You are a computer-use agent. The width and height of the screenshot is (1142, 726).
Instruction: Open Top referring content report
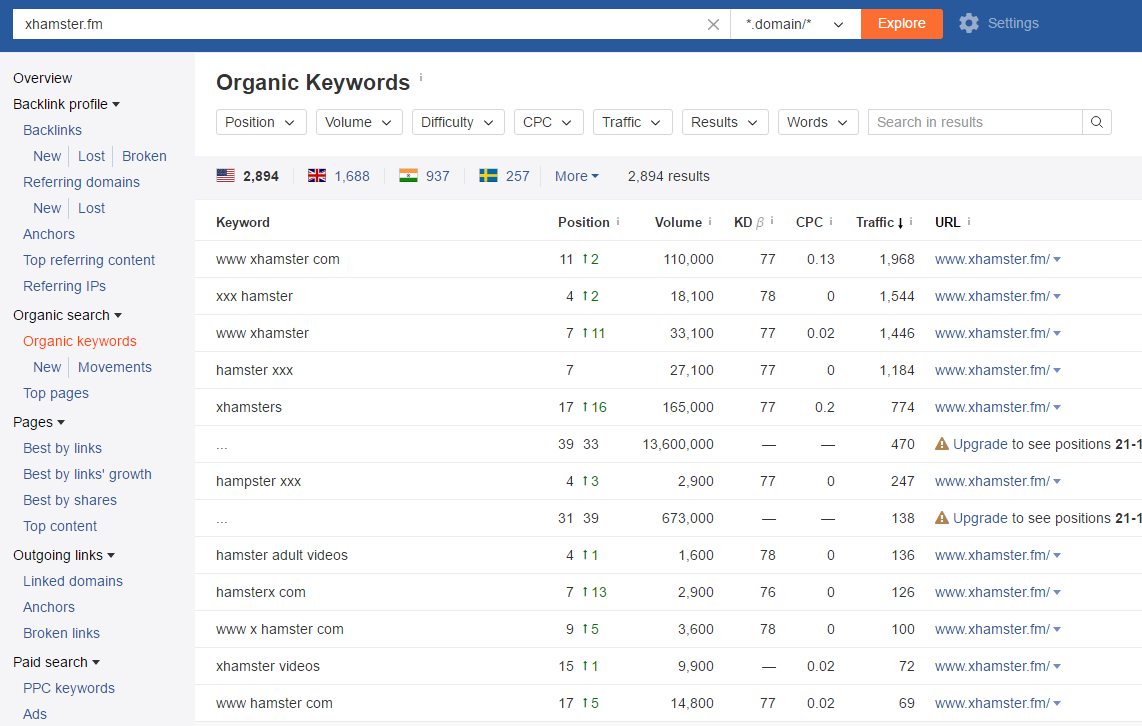[89, 260]
